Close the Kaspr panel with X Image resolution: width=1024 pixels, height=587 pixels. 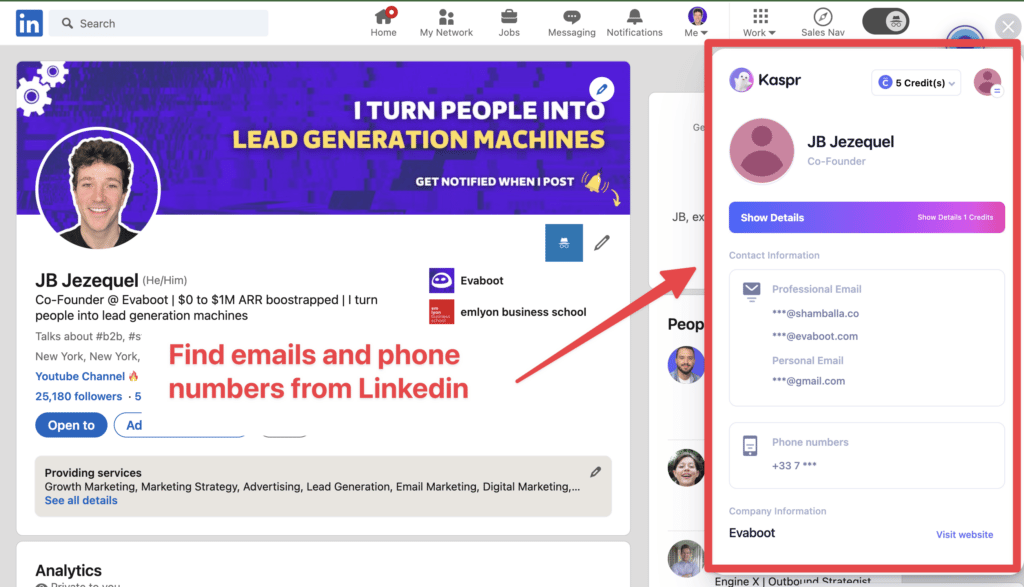point(1008,27)
